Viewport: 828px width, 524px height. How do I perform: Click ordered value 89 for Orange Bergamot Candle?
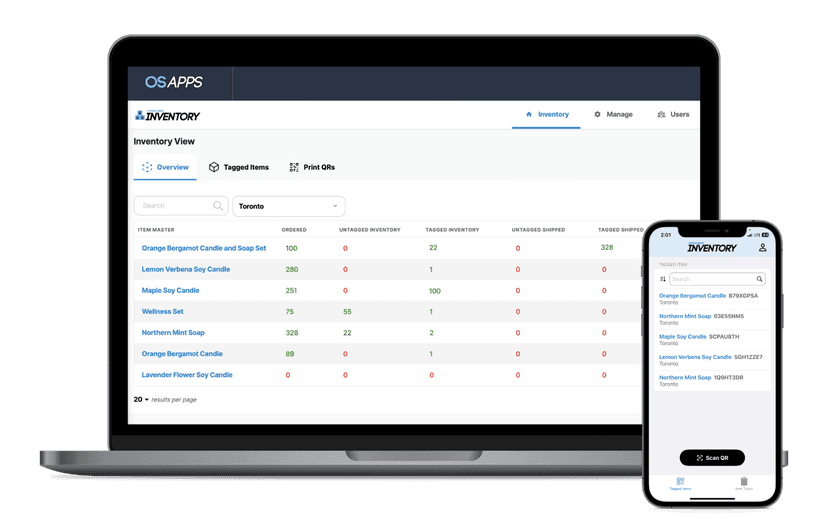pyautogui.click(x=290, y=354)
